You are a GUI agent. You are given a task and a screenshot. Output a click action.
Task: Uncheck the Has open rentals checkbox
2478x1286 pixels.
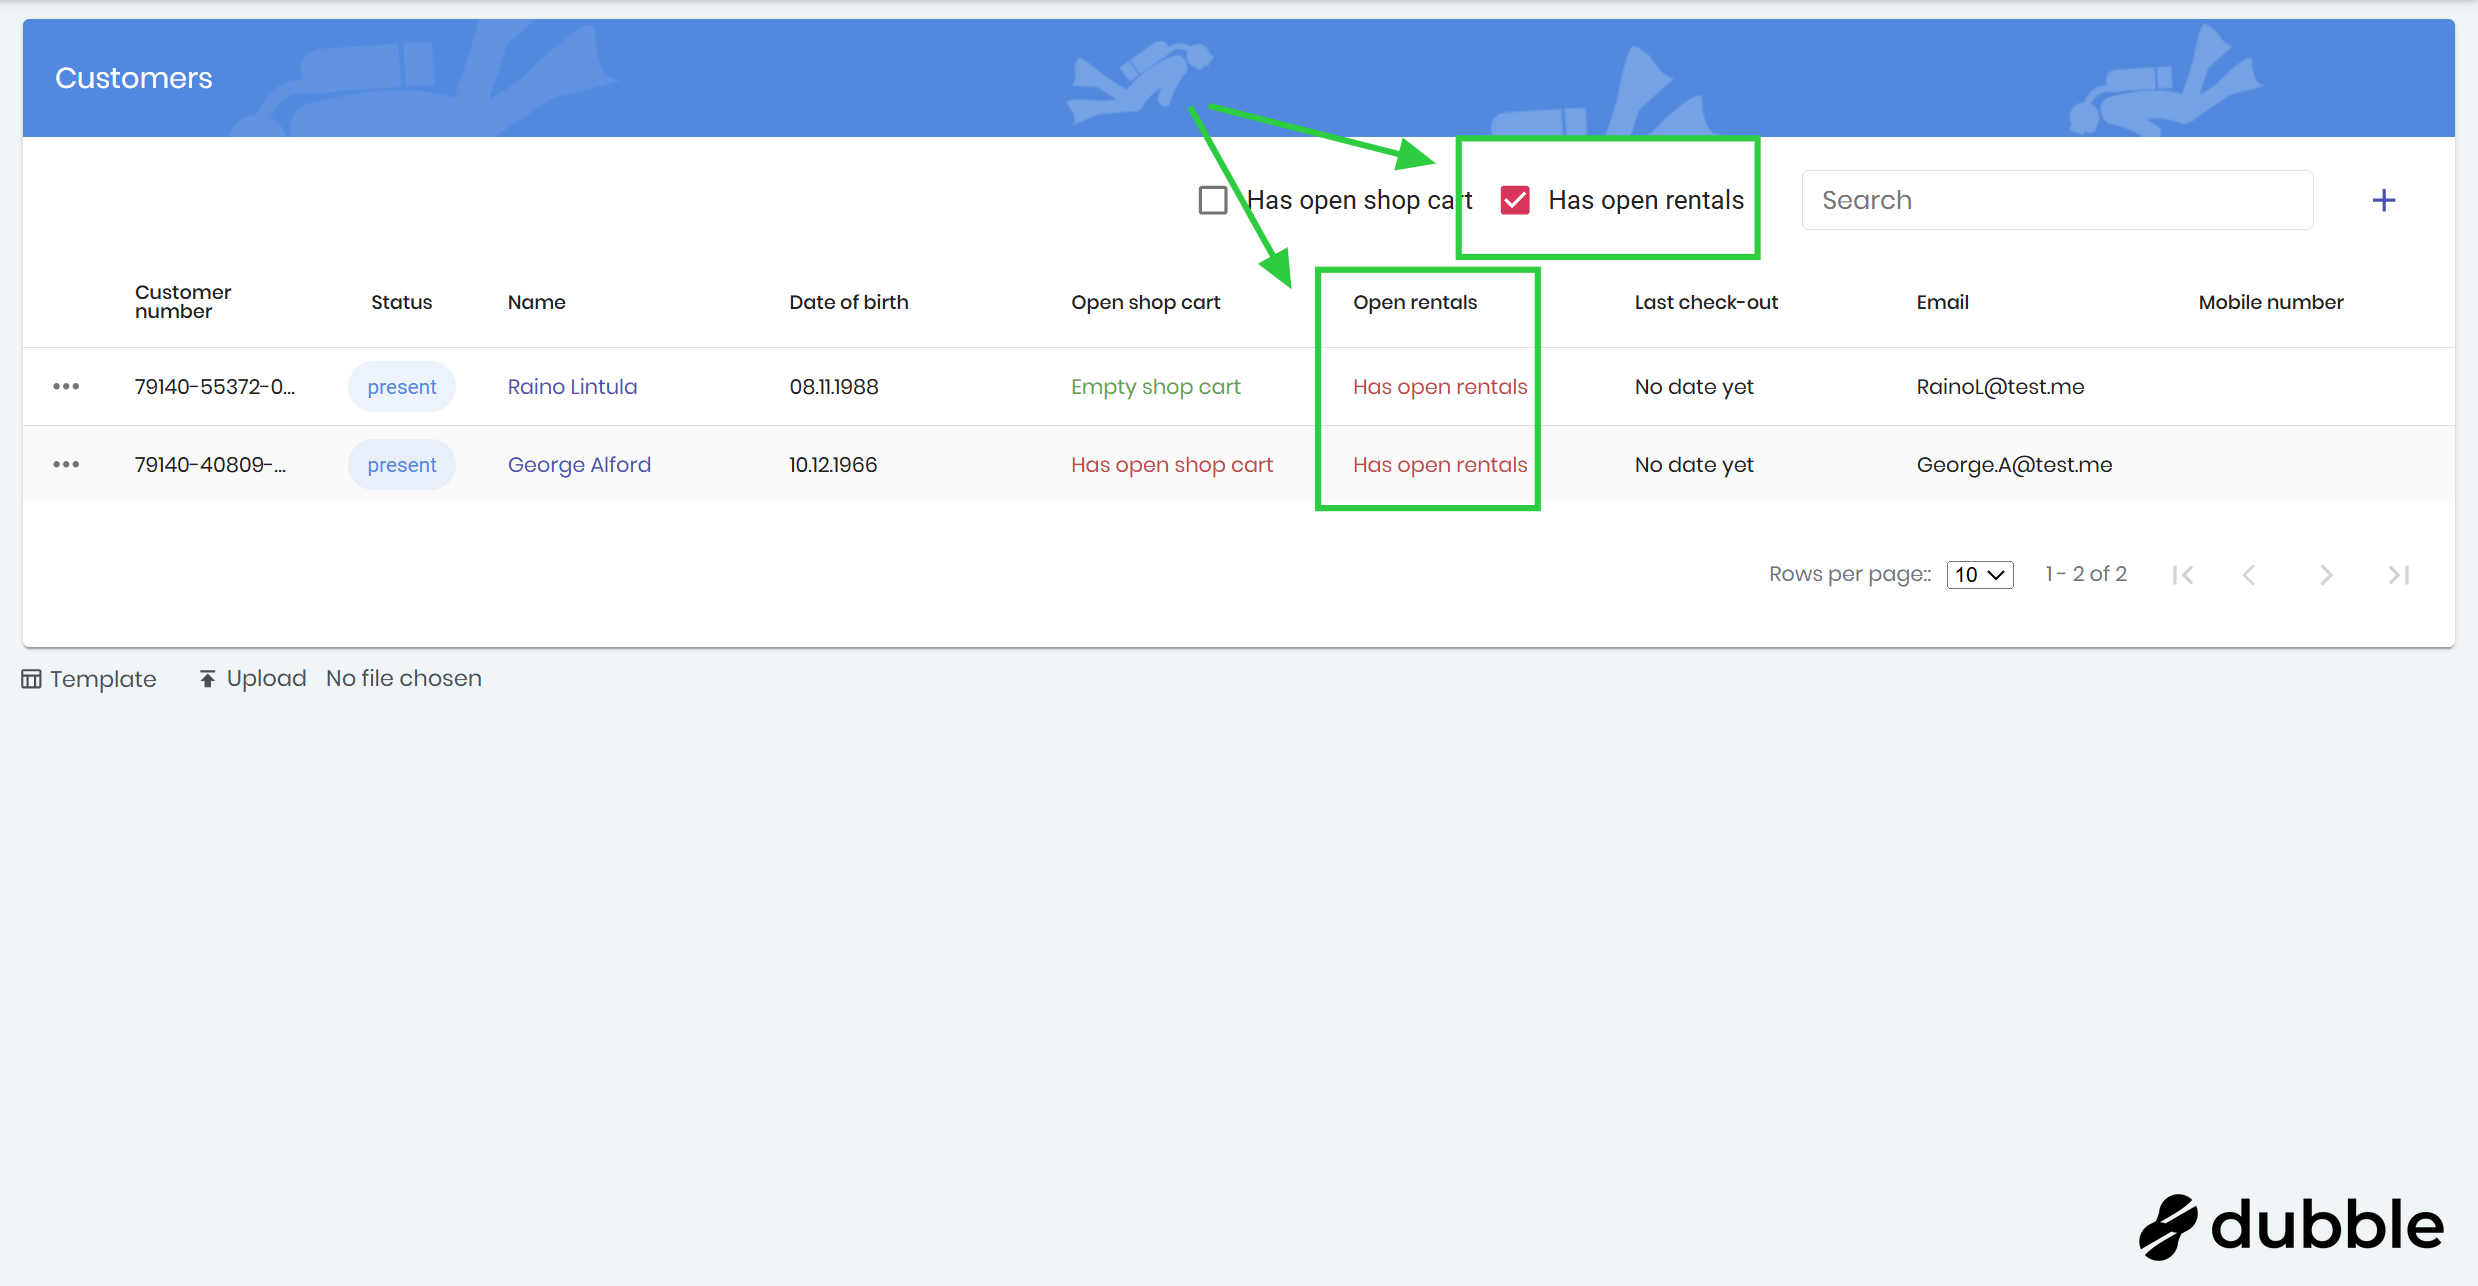click(x=1515, y=200)
